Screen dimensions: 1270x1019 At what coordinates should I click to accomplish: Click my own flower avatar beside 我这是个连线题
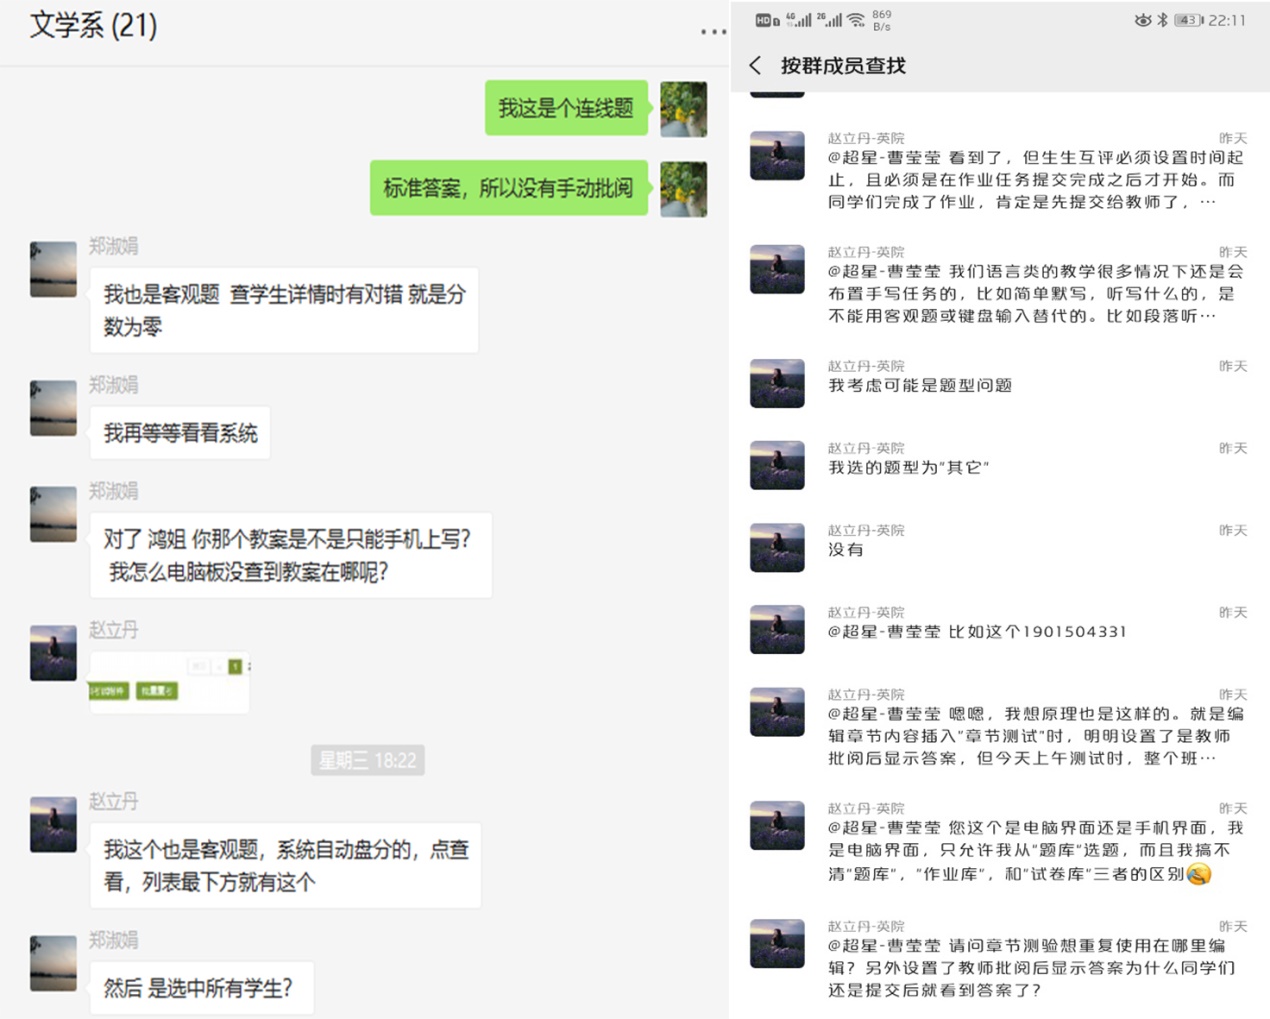click(683, 109)
